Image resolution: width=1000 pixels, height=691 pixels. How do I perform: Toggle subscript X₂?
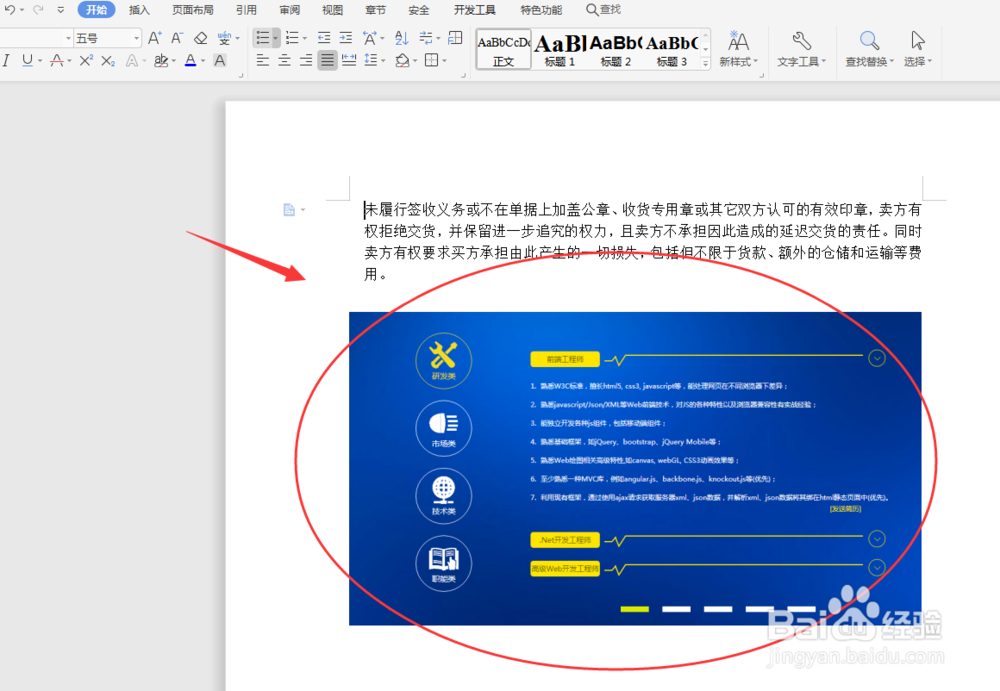tap(108, 61)
